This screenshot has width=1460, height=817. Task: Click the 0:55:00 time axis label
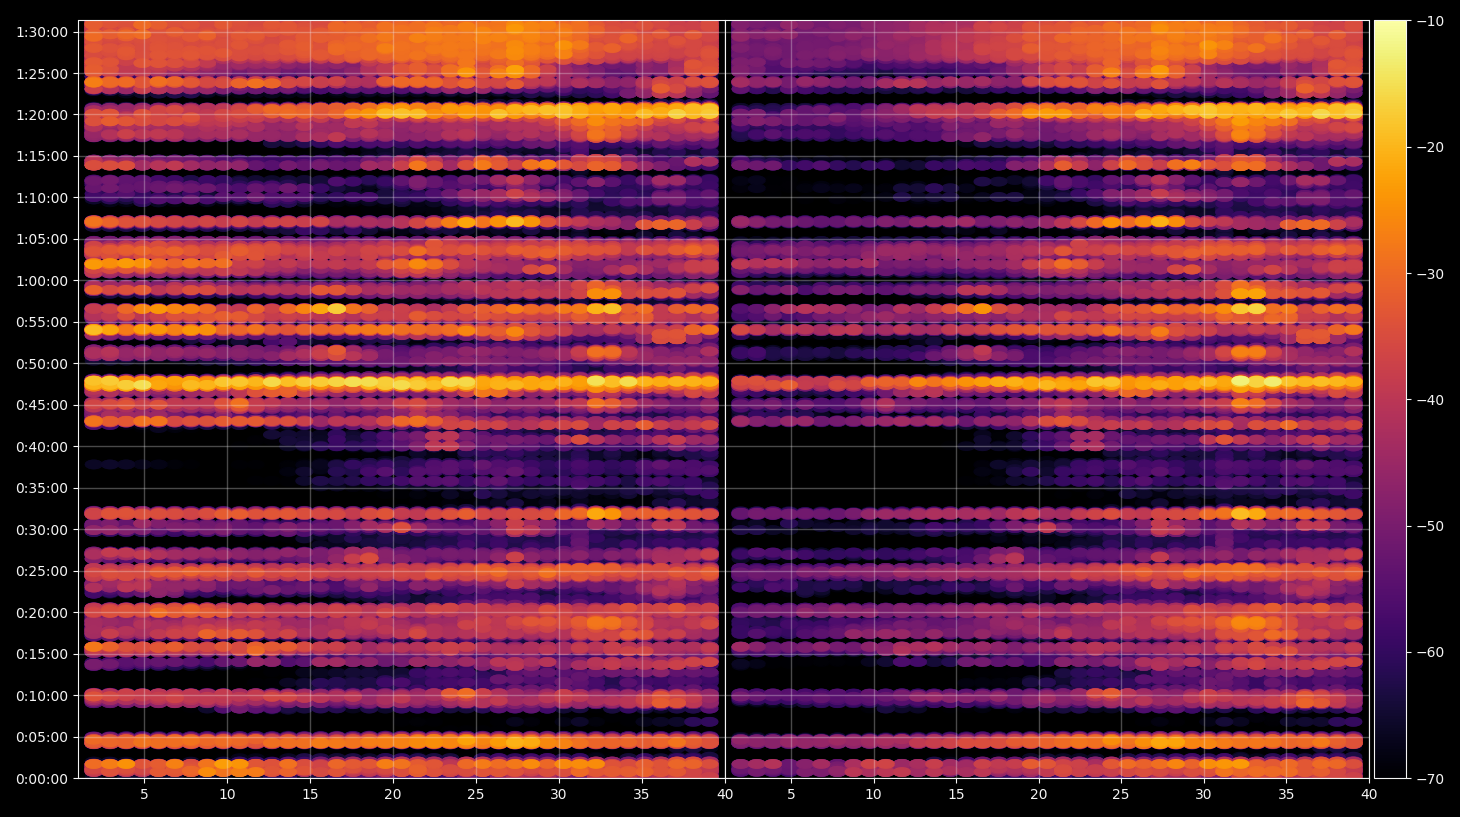point(42,323)
